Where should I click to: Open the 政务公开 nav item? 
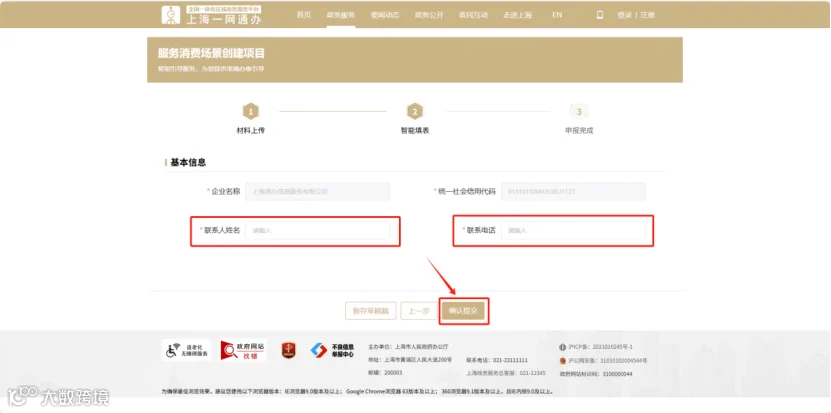[x=429, y=15]
